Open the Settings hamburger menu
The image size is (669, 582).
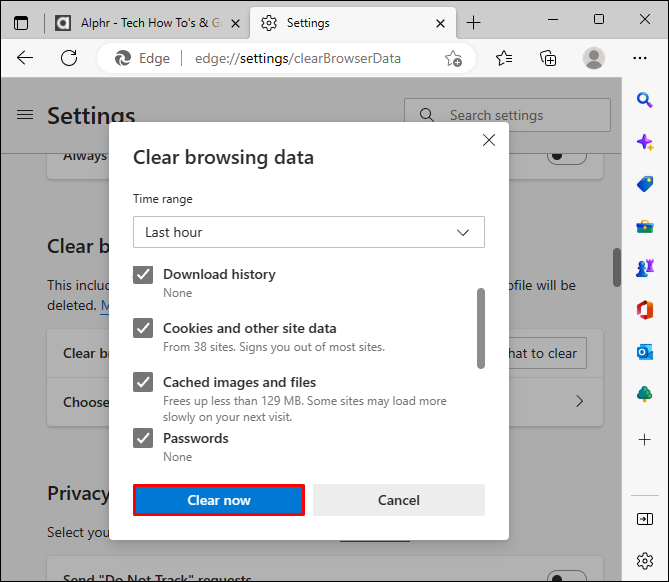(x=25, y=115)
